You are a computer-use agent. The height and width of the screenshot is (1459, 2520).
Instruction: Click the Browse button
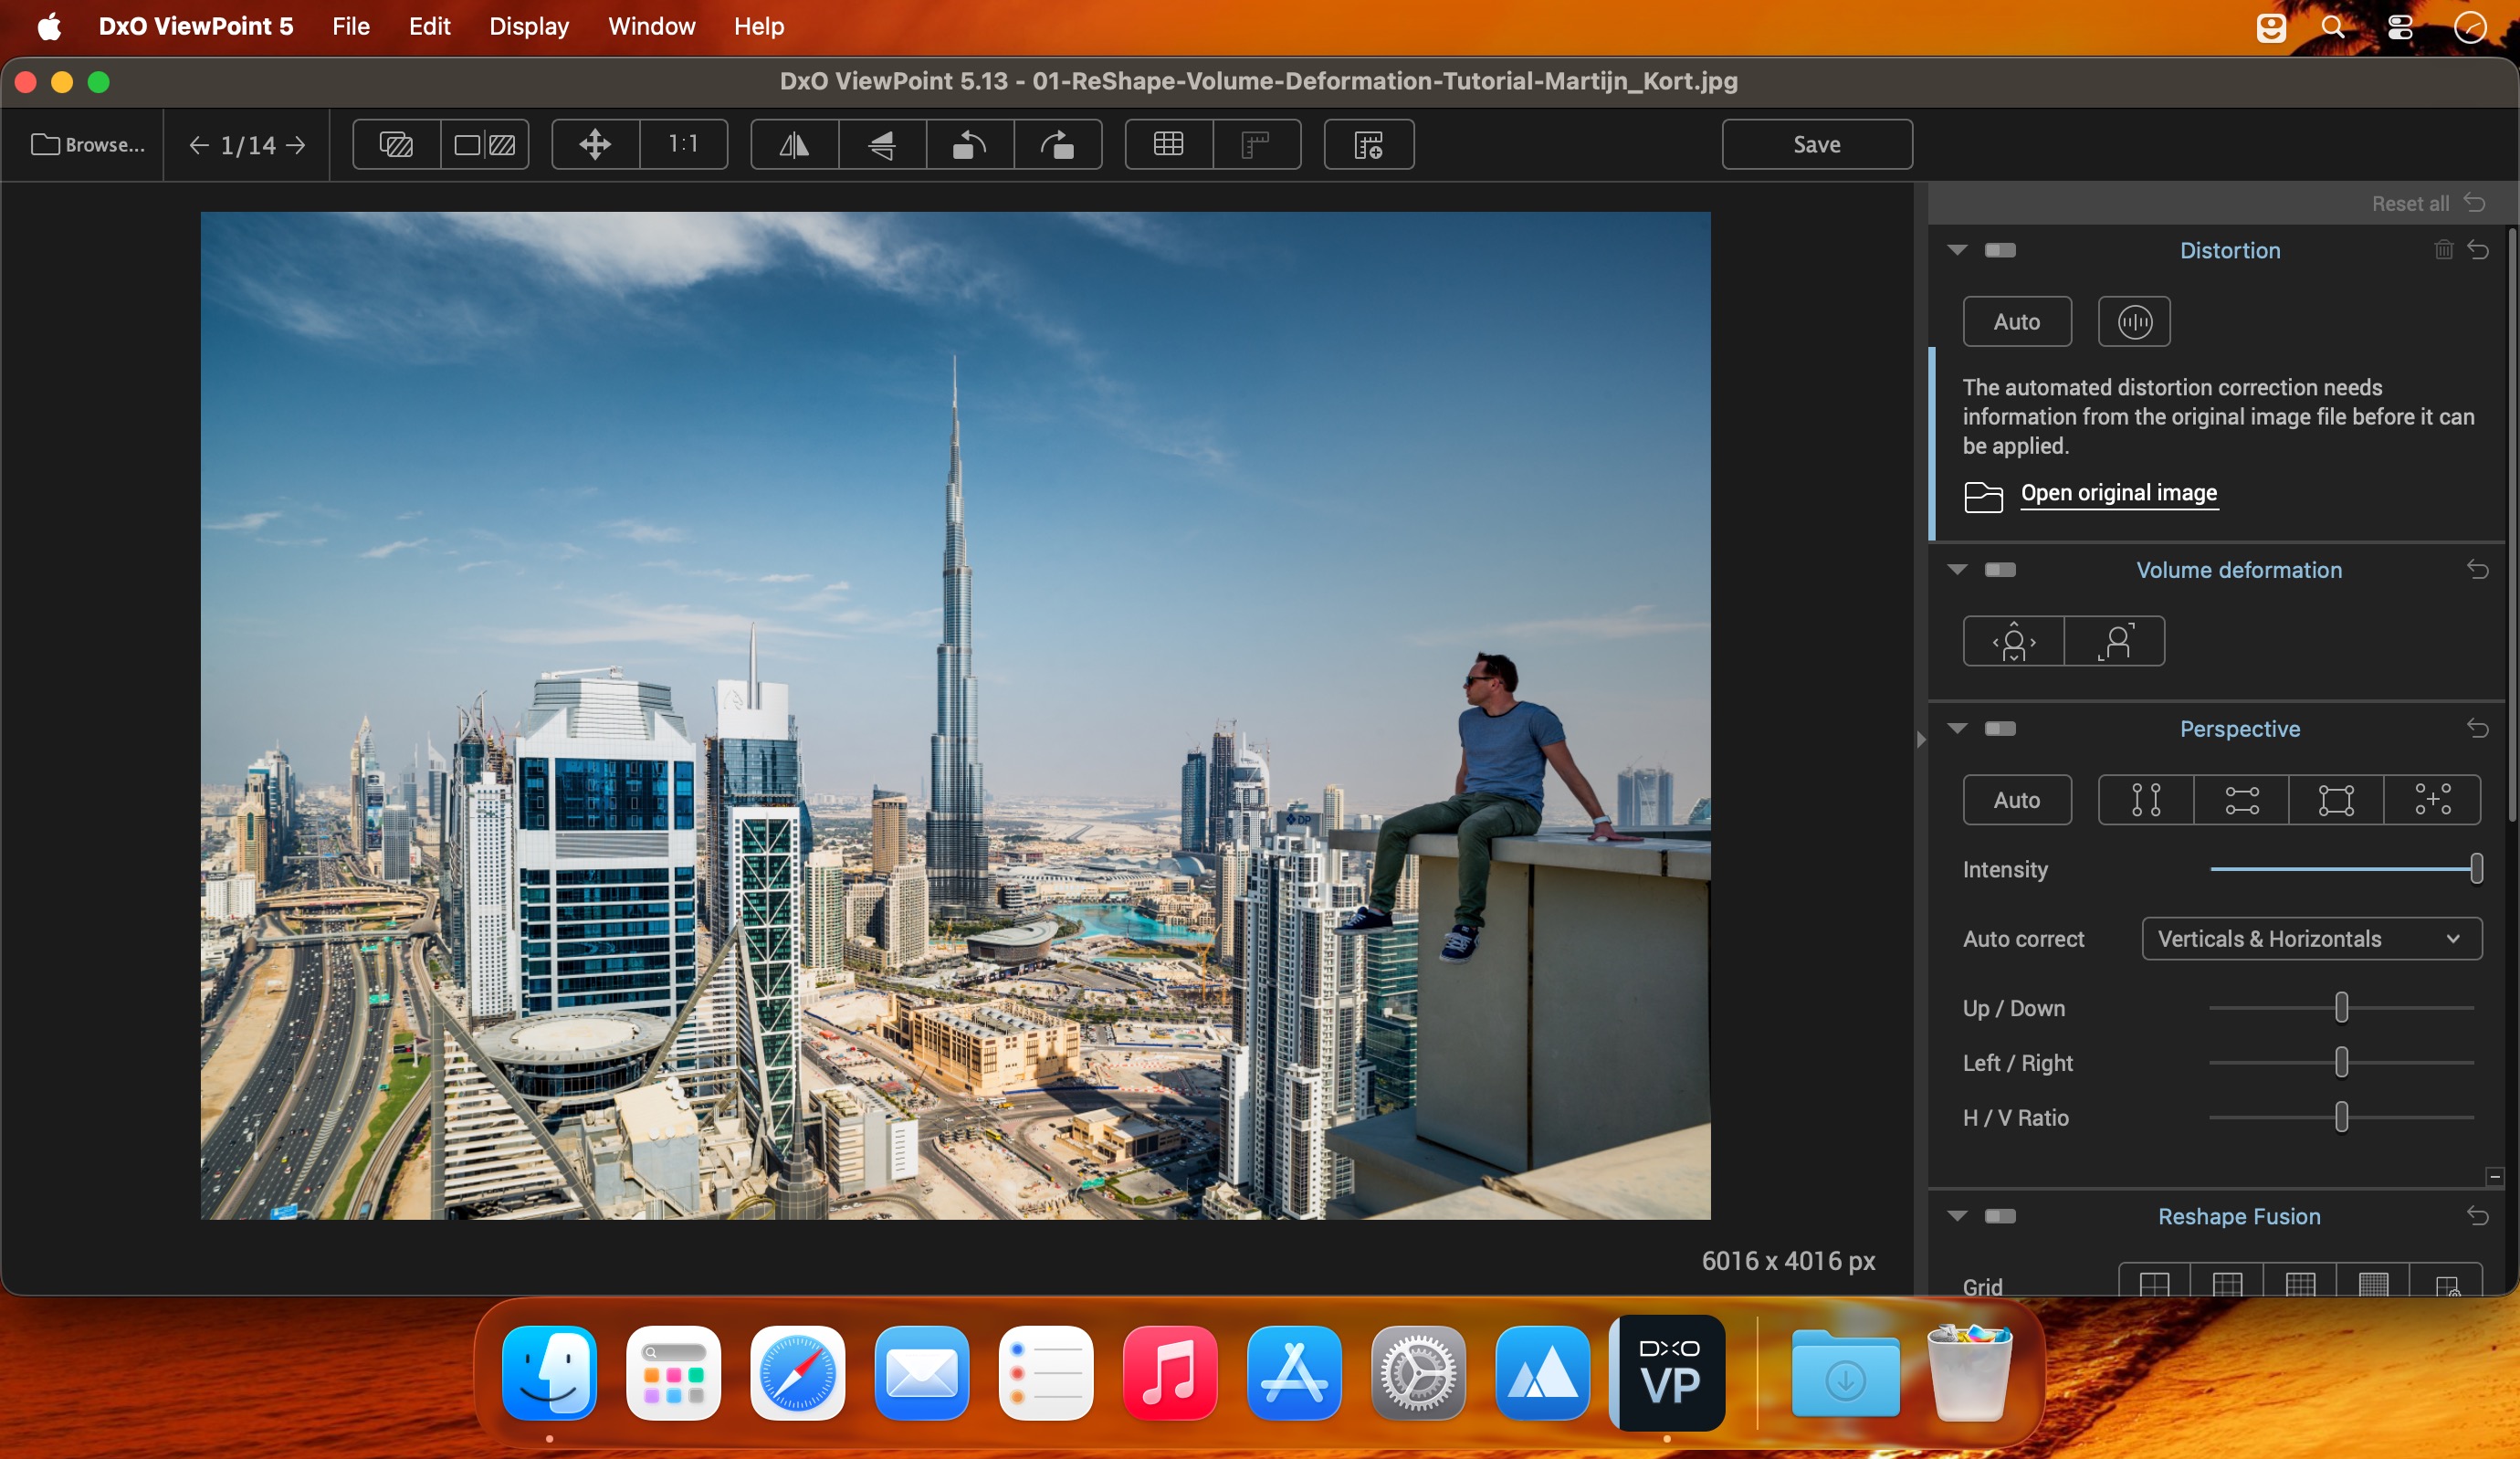(x=88, y=145)
